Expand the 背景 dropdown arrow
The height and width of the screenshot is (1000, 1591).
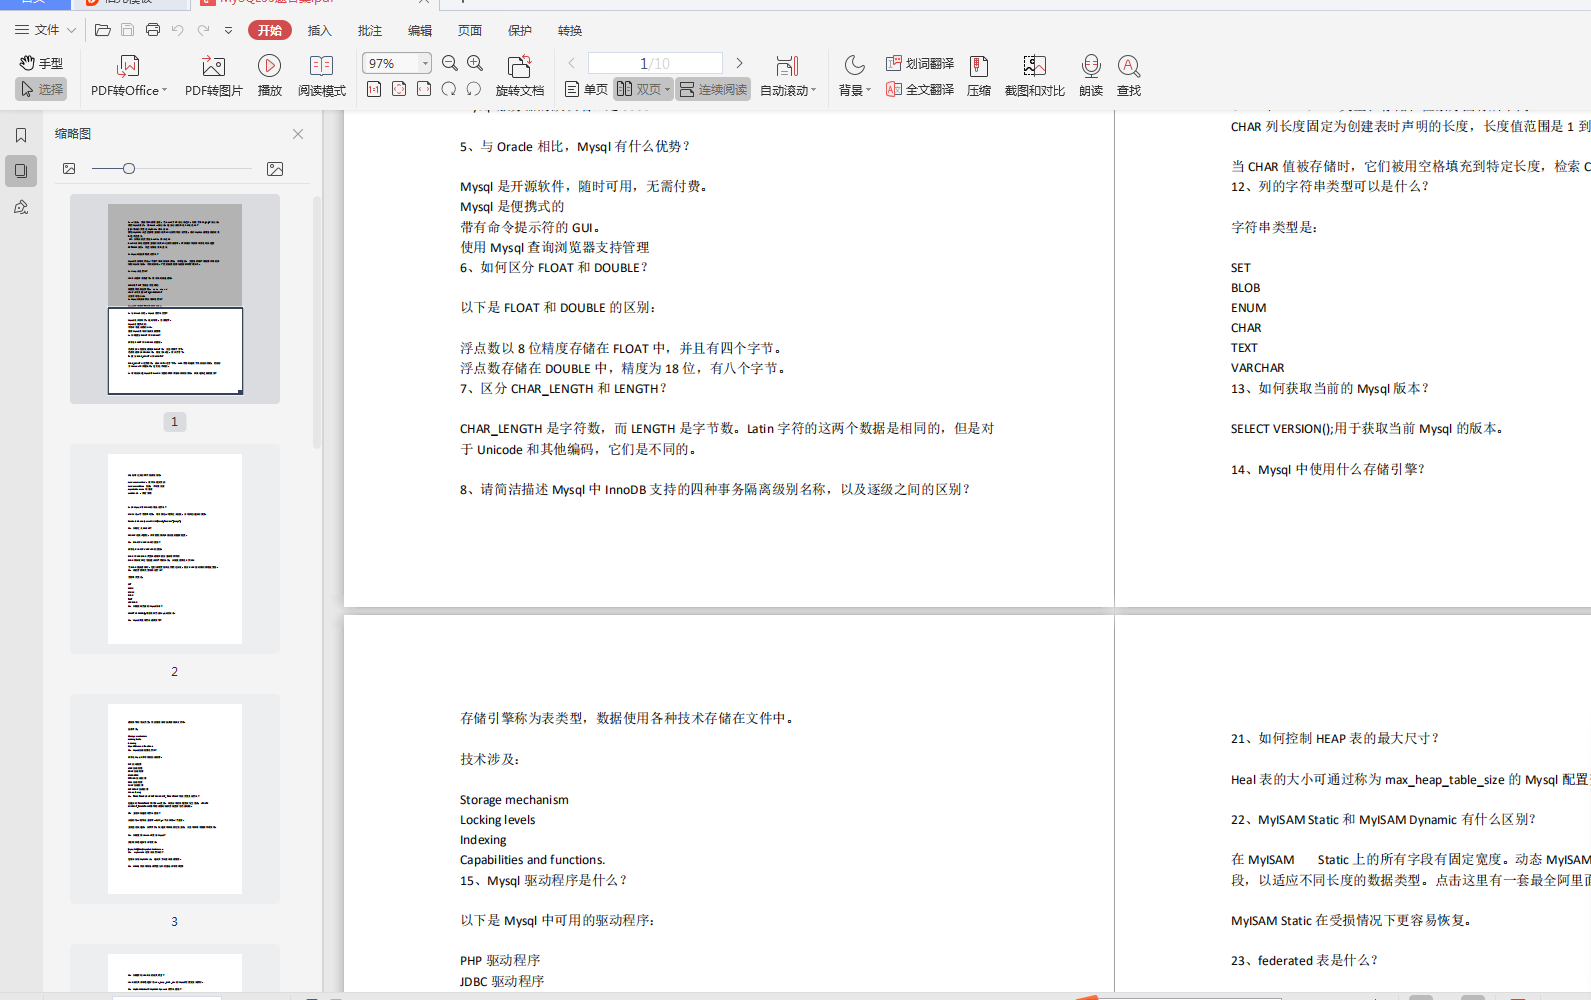868,90
